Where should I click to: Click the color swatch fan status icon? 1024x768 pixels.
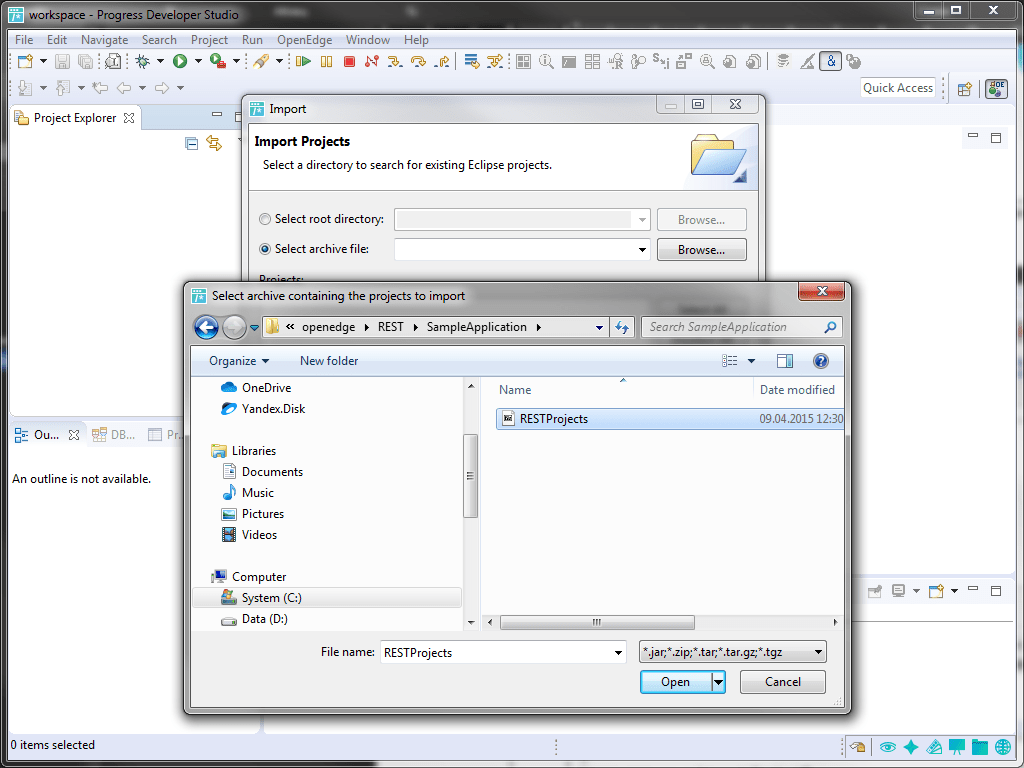pyautogui.click(x=934, y=746)
